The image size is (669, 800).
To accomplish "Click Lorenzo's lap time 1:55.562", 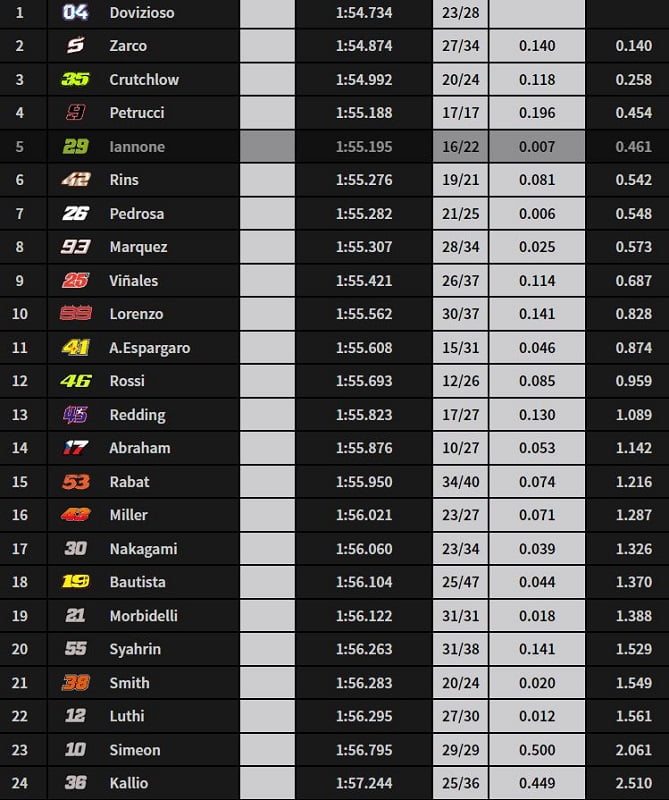I will coord(364,314).
